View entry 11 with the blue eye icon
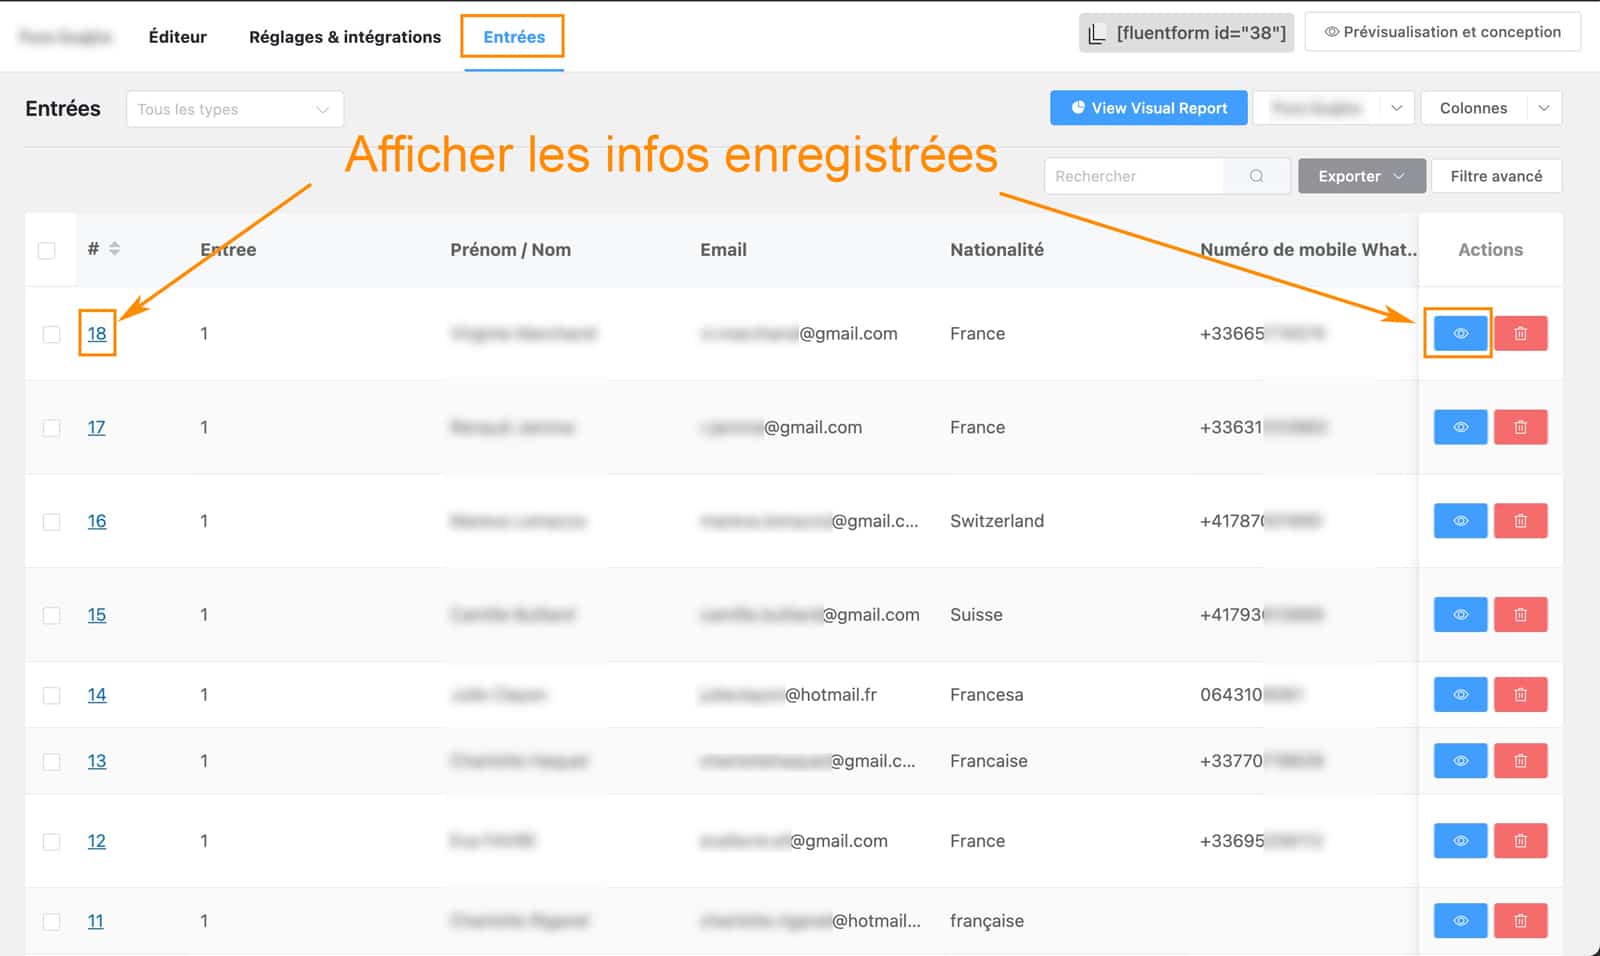 pos(1459,920)
